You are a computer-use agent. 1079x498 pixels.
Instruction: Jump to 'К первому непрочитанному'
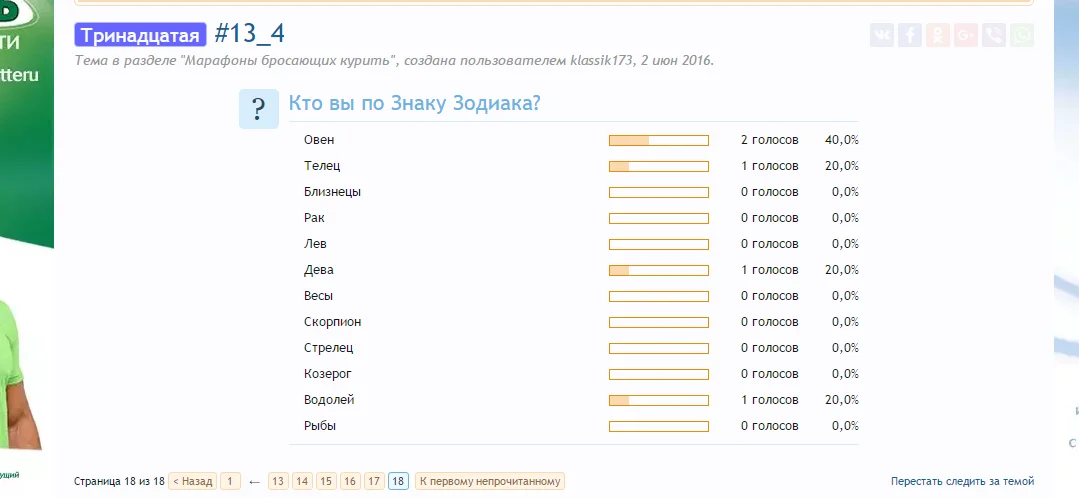tap(489, 481)
